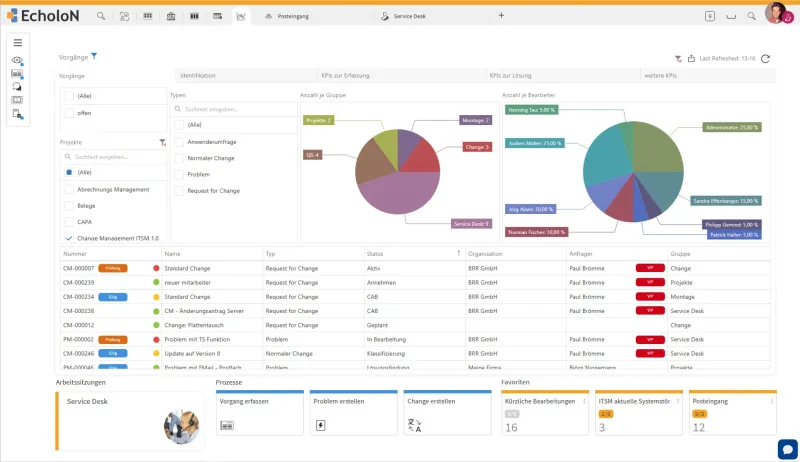Tick the offen checkbox under Vorgänge
The width and height of the screenshot is (800, 462).
(x=68, y=113)
